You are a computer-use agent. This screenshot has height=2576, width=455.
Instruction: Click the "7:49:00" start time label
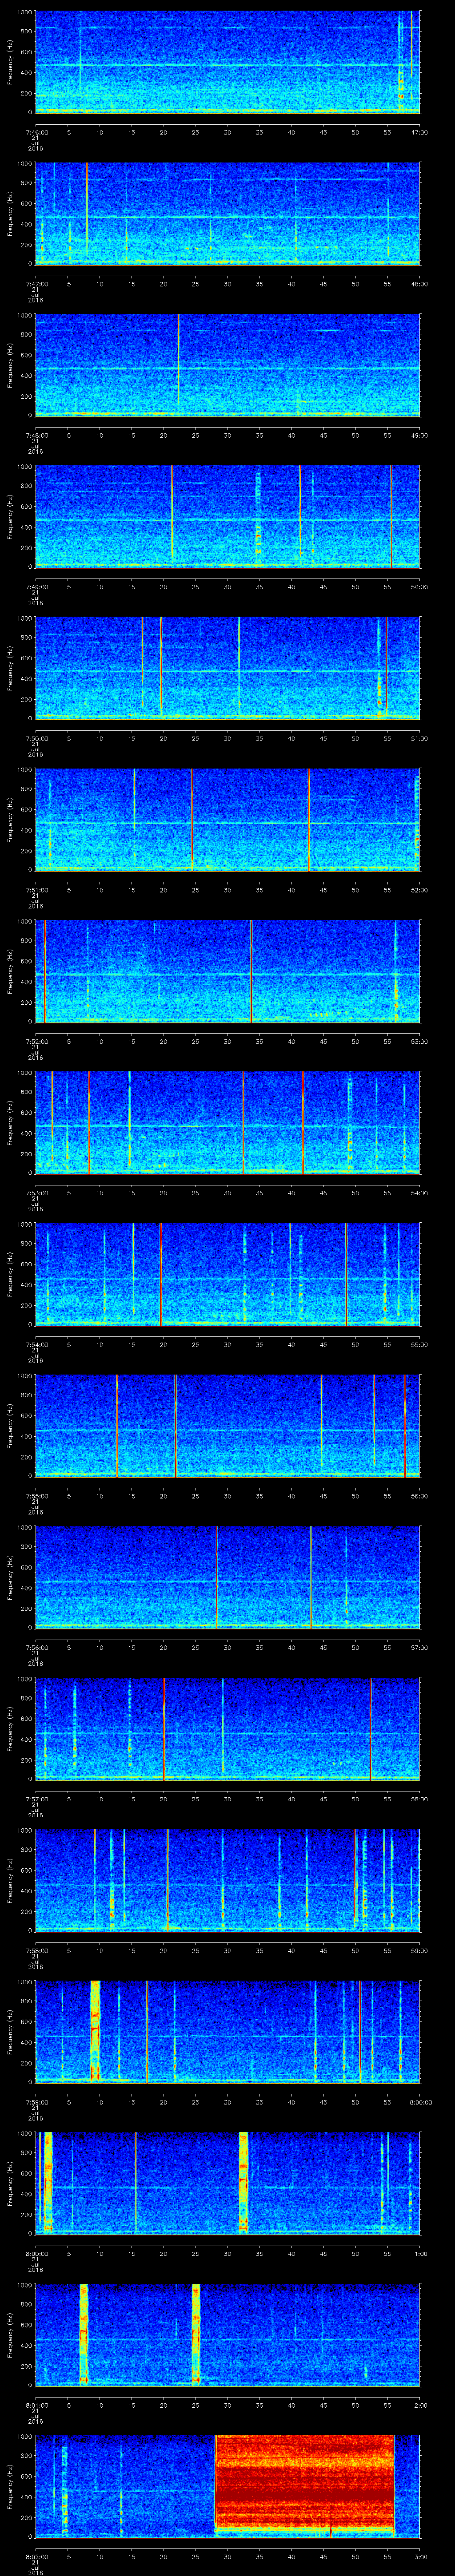pyautogui.click(x=36, y=588)
